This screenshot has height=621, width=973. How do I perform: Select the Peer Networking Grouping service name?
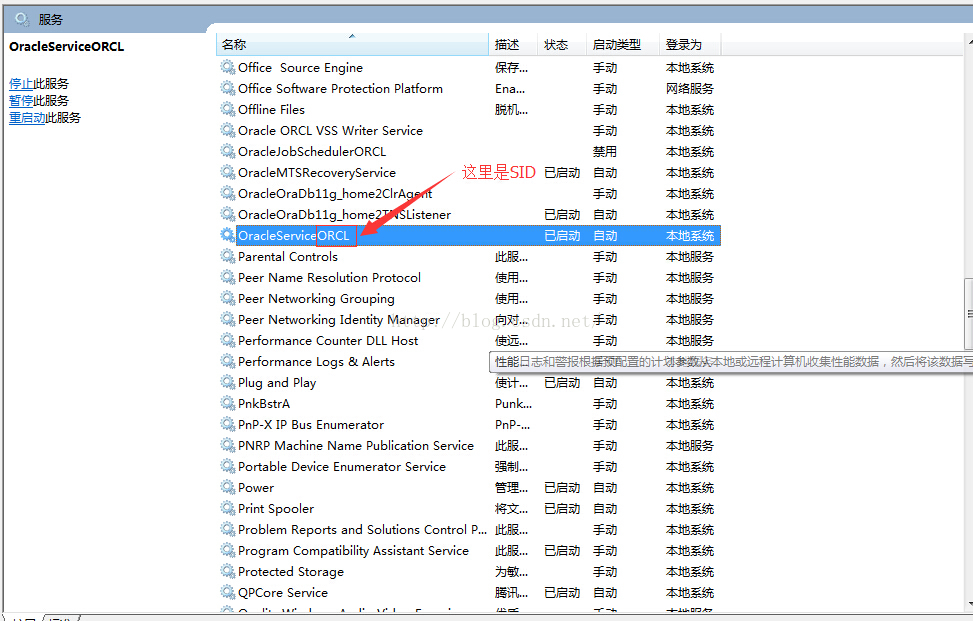click(x=316, y=299)
